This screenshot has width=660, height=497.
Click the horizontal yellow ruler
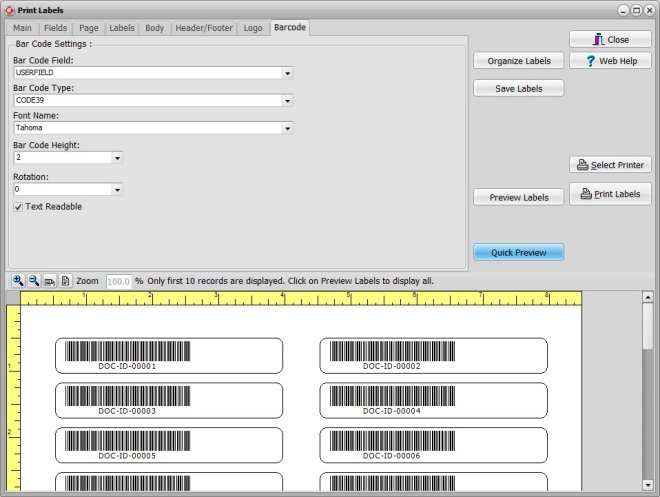point(301,298)
